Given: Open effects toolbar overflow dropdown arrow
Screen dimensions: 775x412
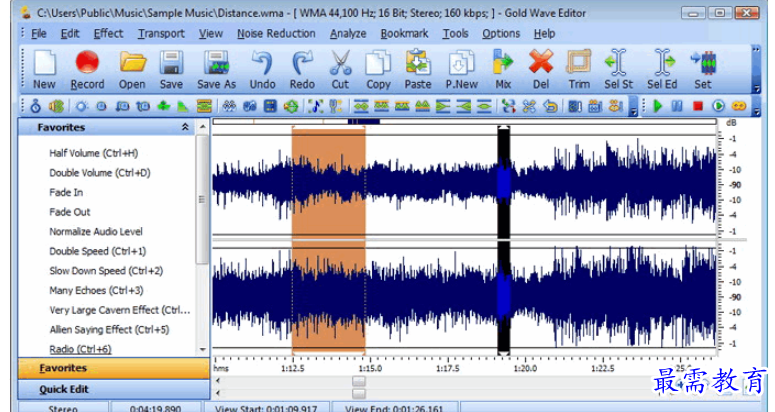Looking at the screenshot, I should pos(634,113).
